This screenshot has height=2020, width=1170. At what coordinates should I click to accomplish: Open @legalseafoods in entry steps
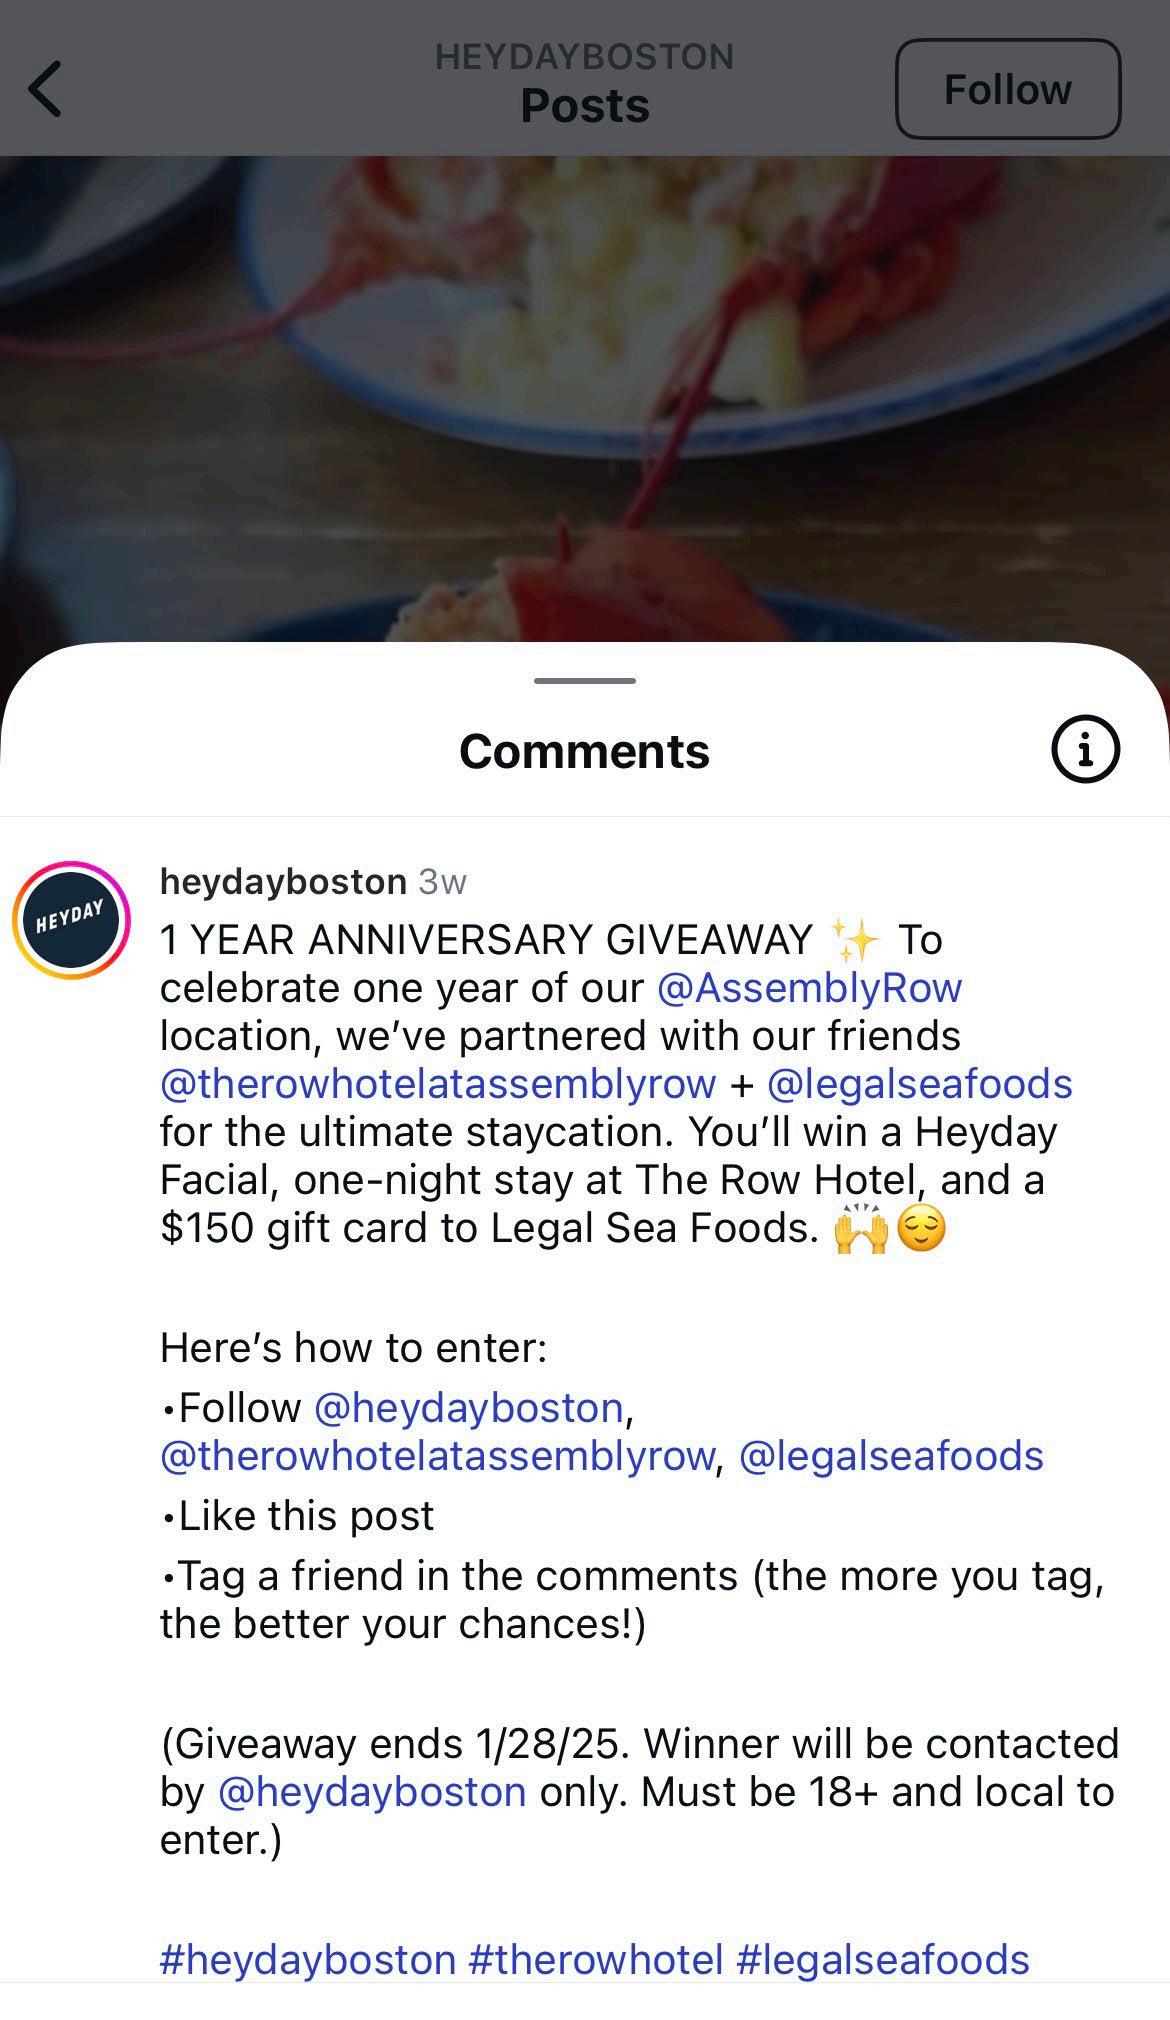891,1456
